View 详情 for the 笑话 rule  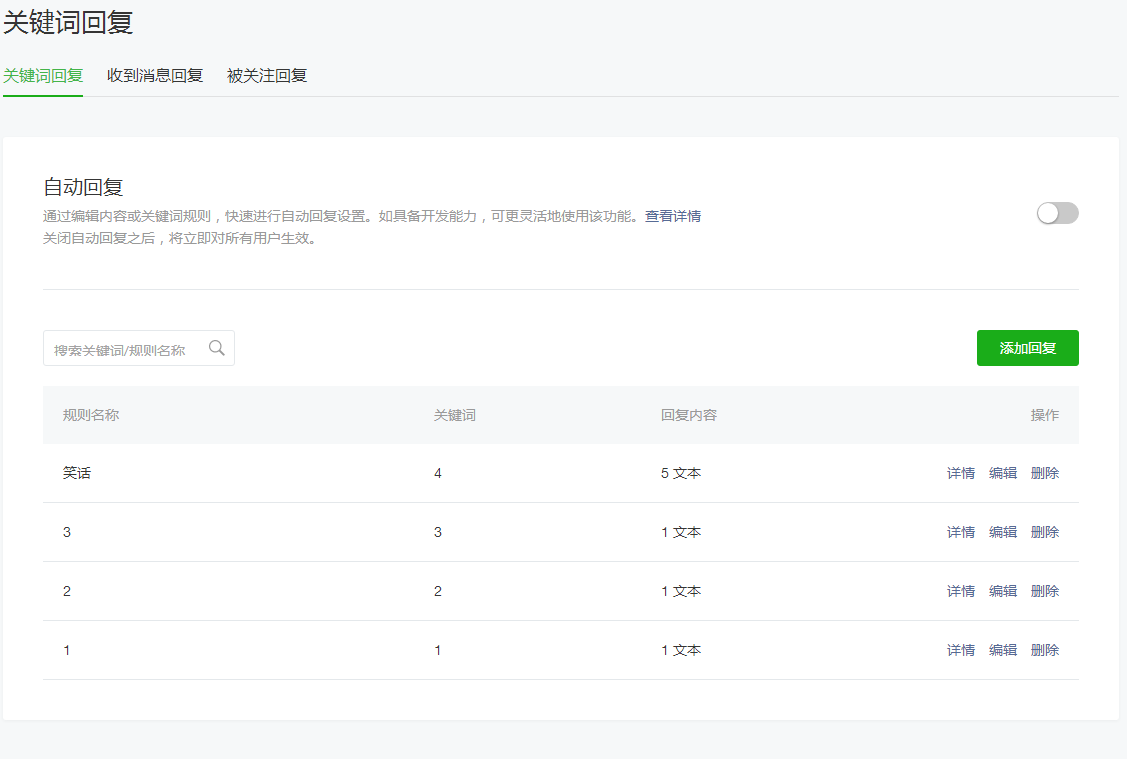(x=961, y=473)
